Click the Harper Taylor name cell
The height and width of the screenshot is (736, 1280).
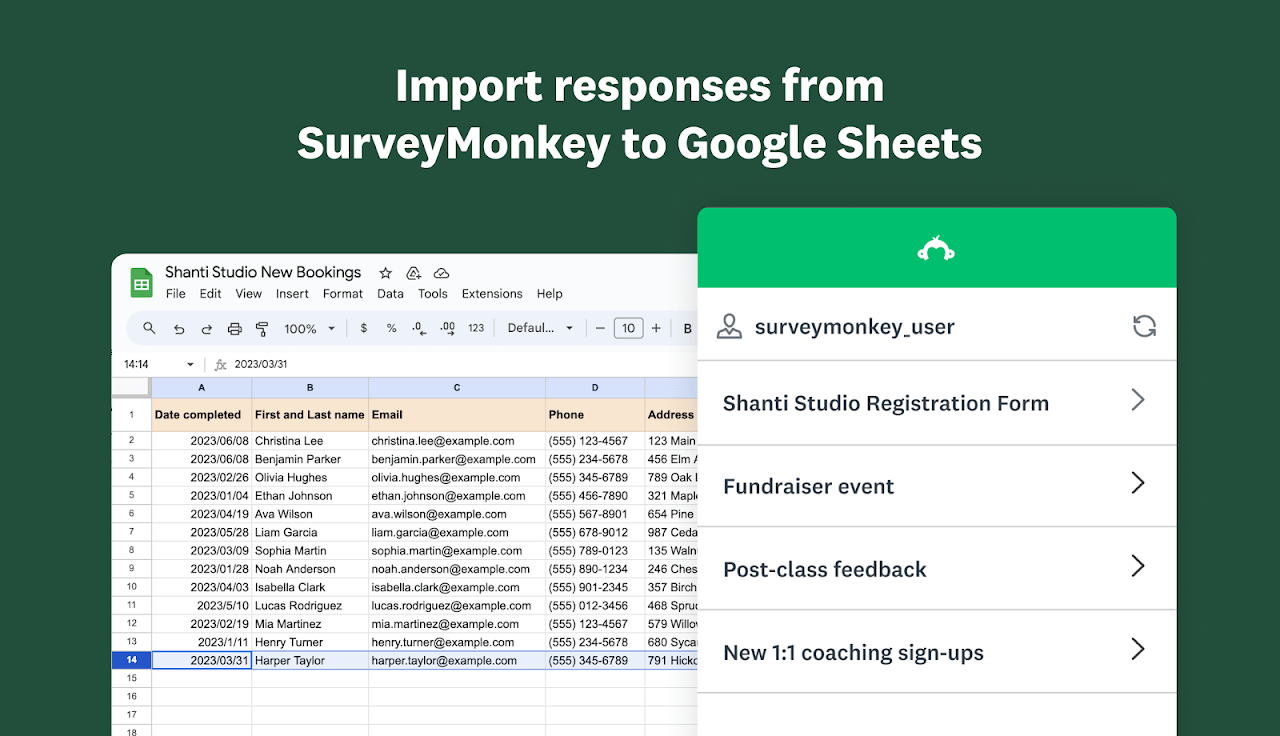pos(310,660)
